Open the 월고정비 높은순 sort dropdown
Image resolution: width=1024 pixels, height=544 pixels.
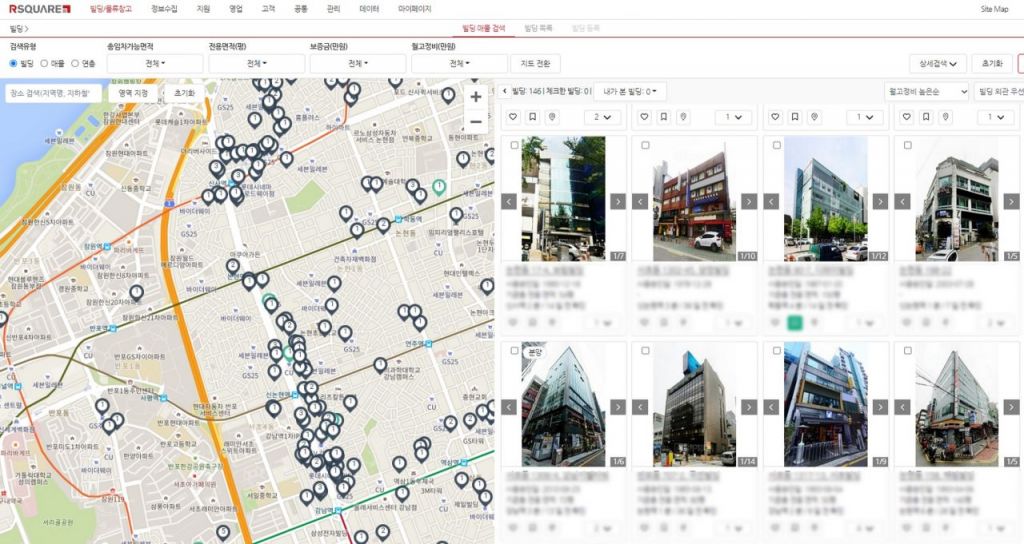point(928,92)
